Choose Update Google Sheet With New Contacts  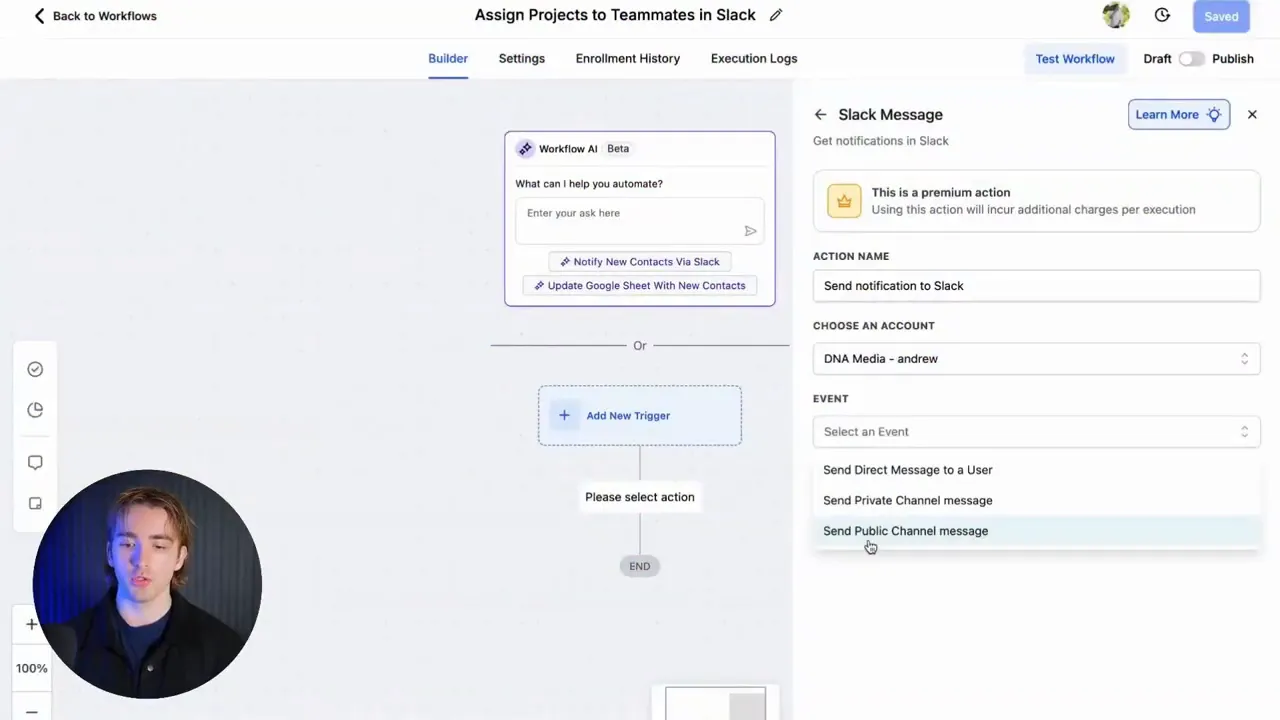click(640, 286)
